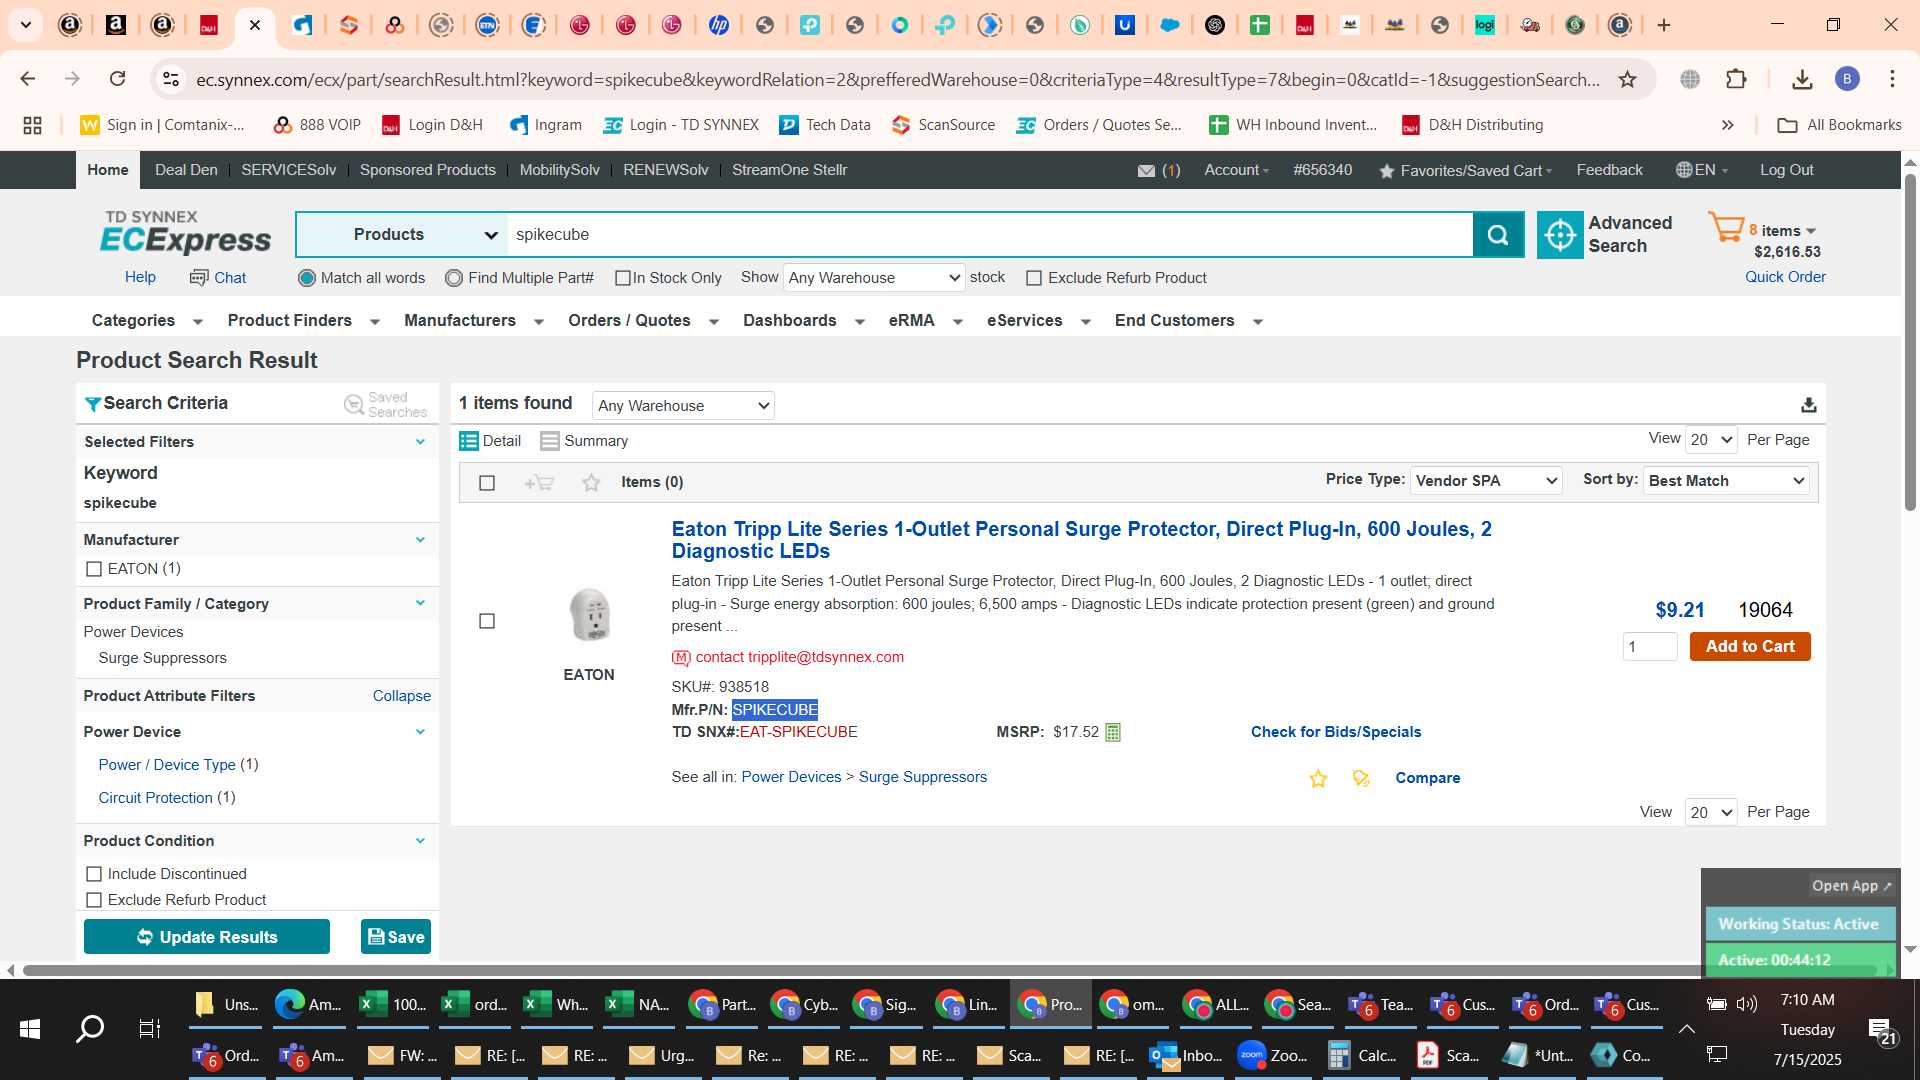The image size is (1920, 1080).
Task: Tick the select-all items checkbox
Action: 487,483
